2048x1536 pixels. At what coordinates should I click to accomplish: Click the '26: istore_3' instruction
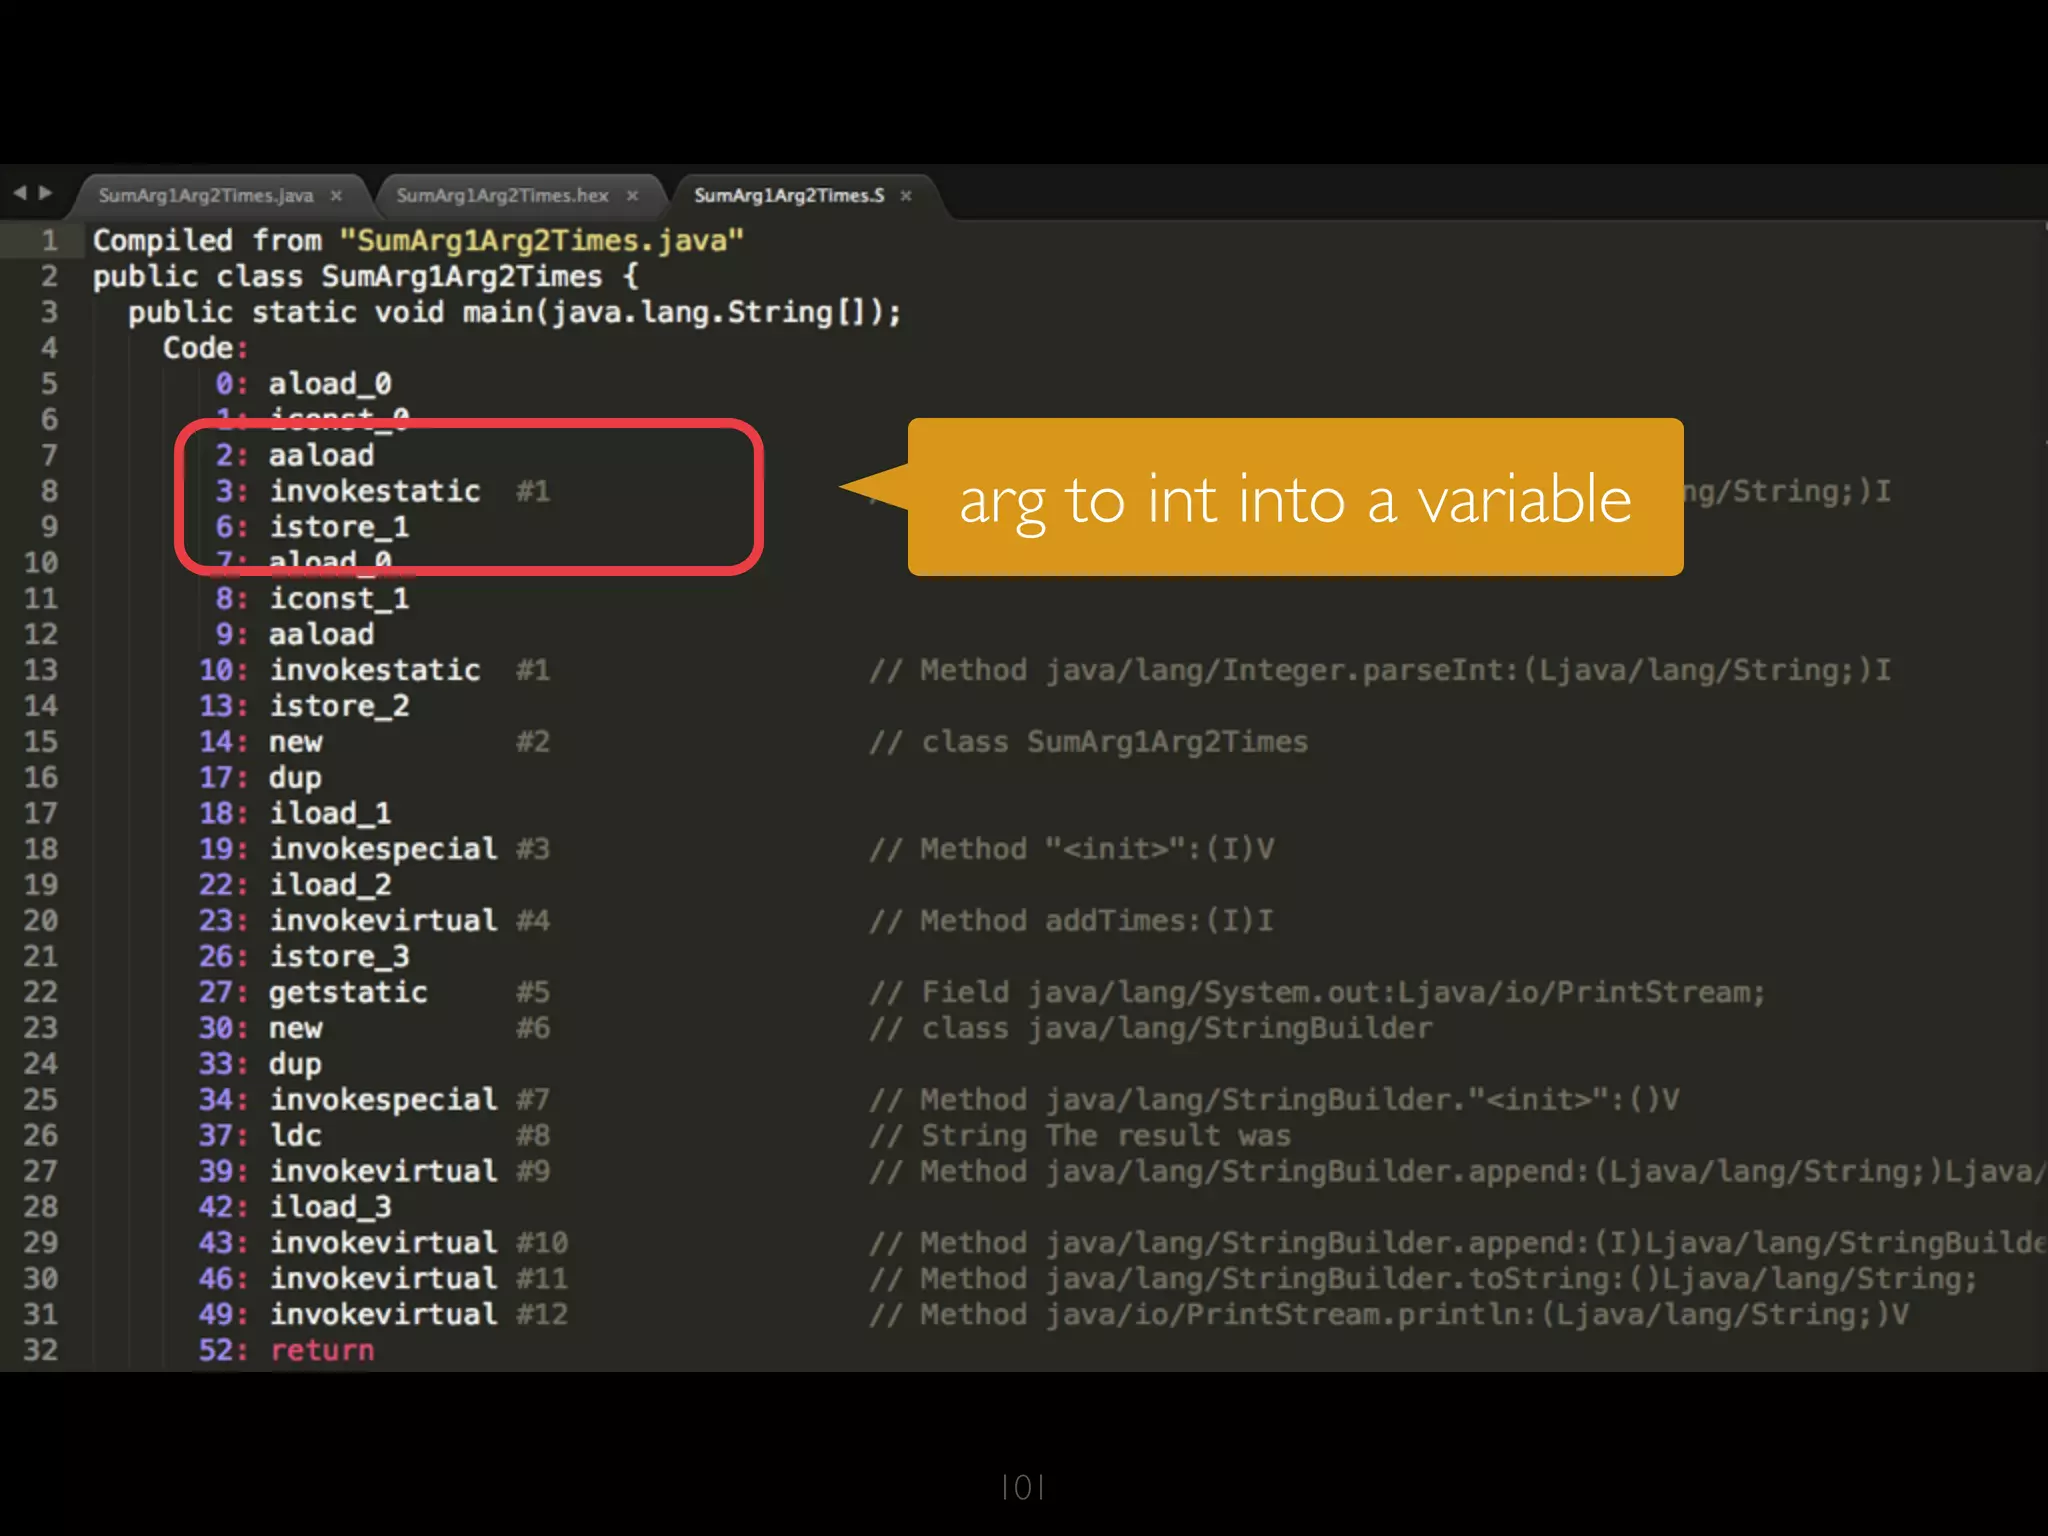[304, 957]
